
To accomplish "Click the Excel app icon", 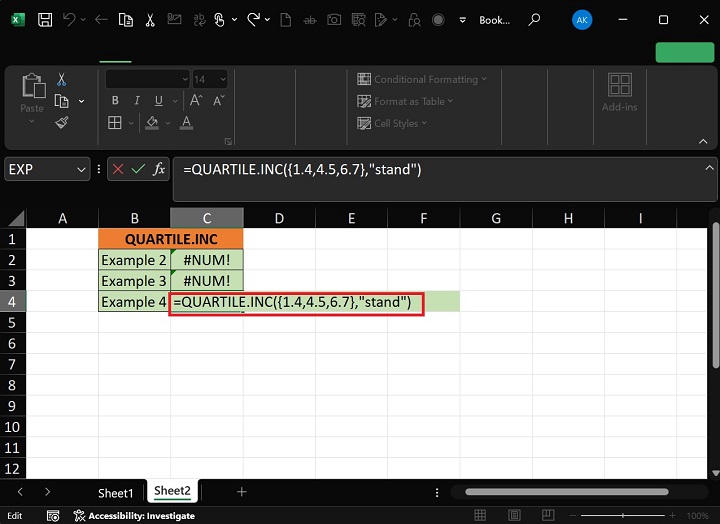I will (x=17, y=20).
